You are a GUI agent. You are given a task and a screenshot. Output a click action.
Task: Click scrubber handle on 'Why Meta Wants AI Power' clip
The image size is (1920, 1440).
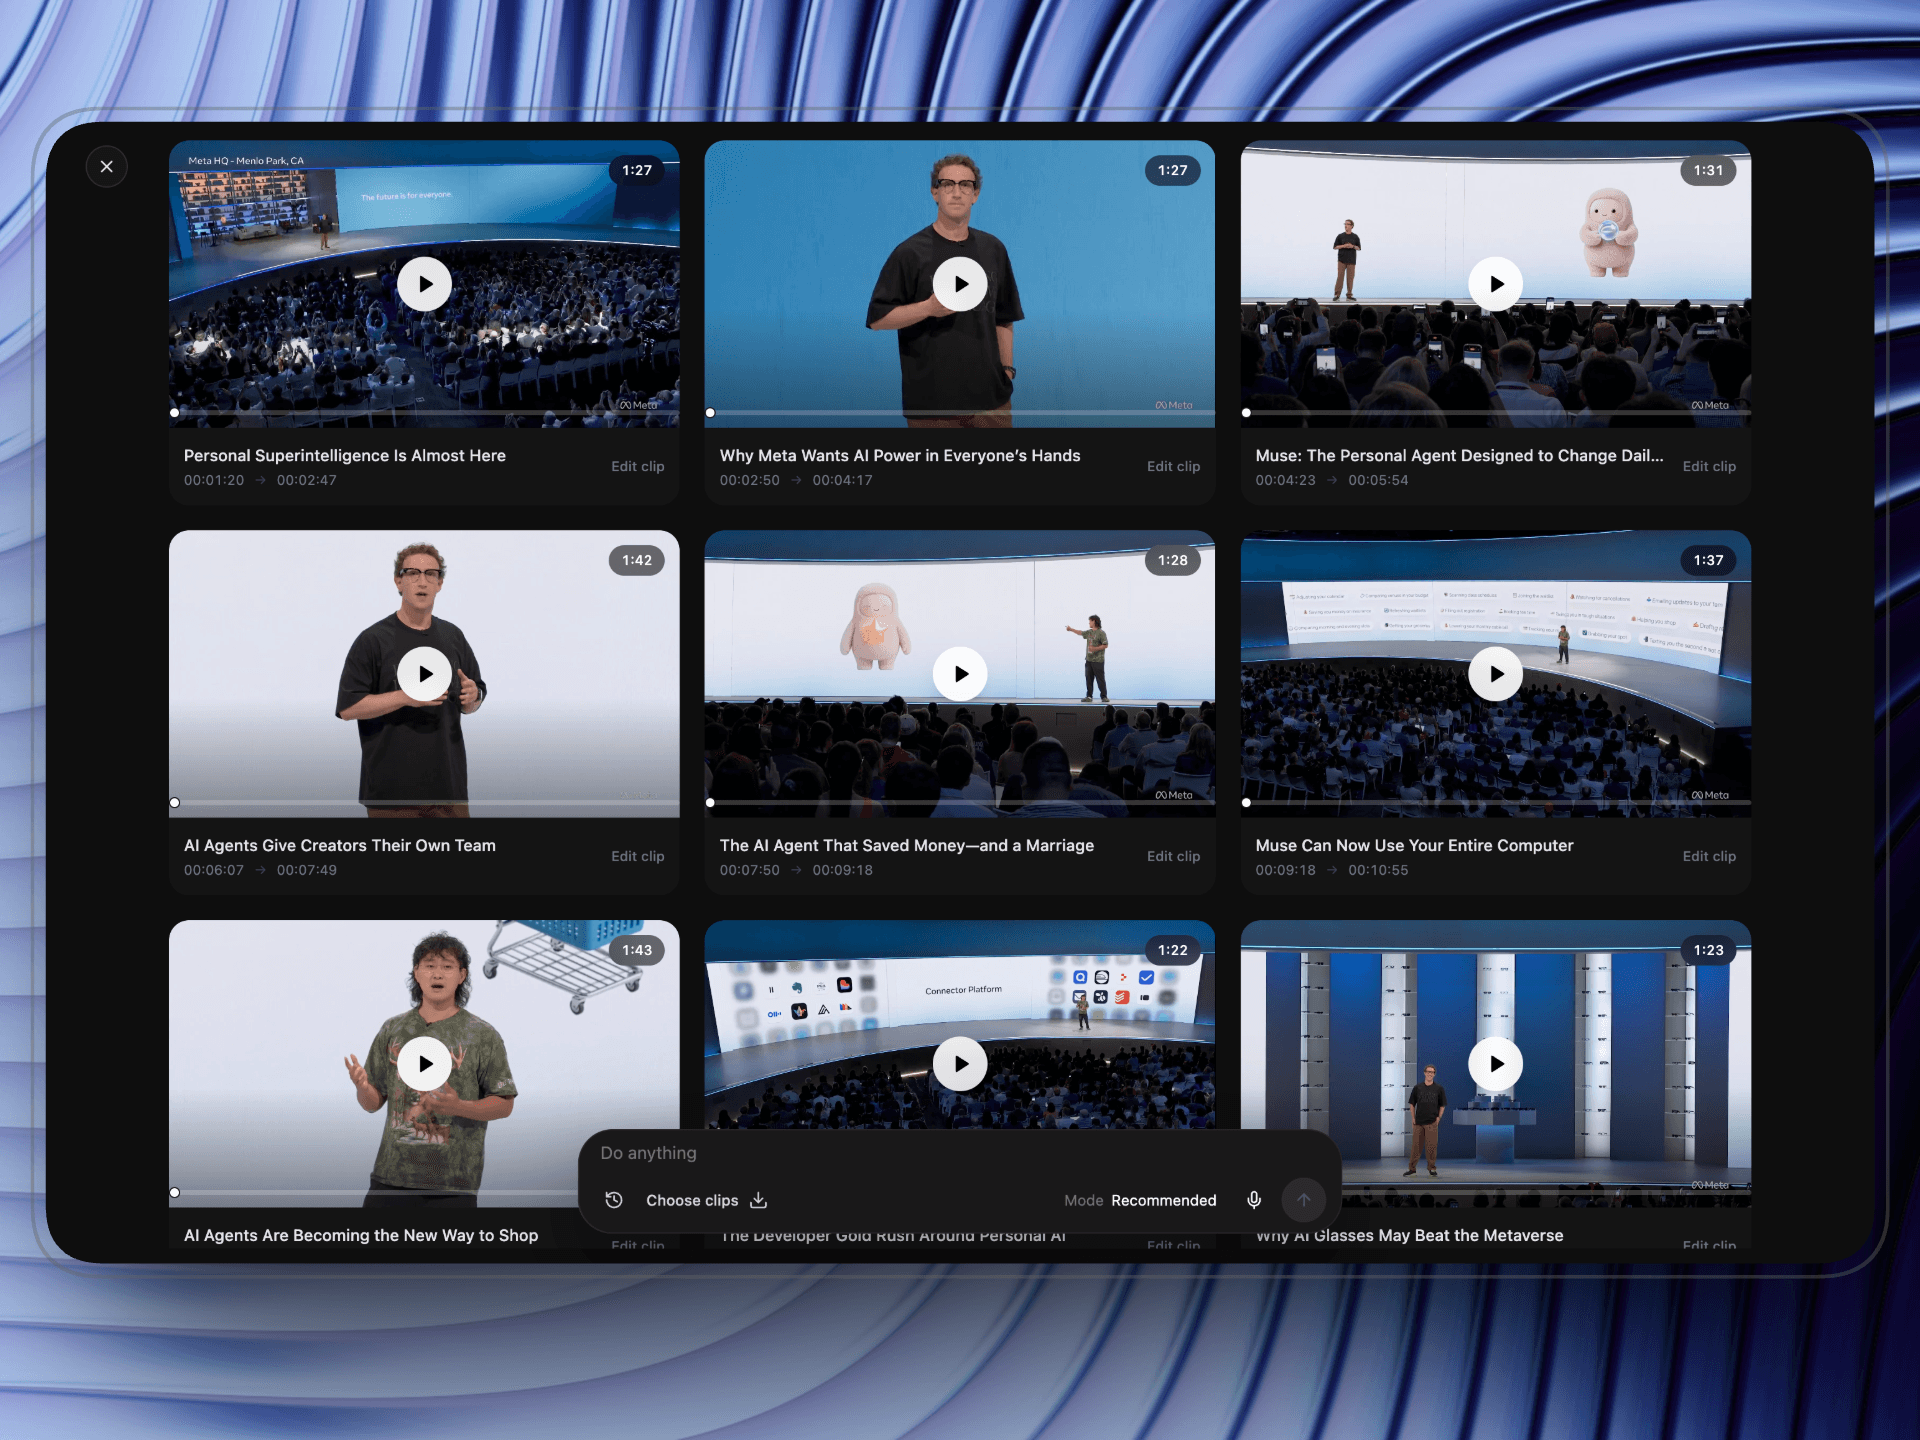(710, 412)
